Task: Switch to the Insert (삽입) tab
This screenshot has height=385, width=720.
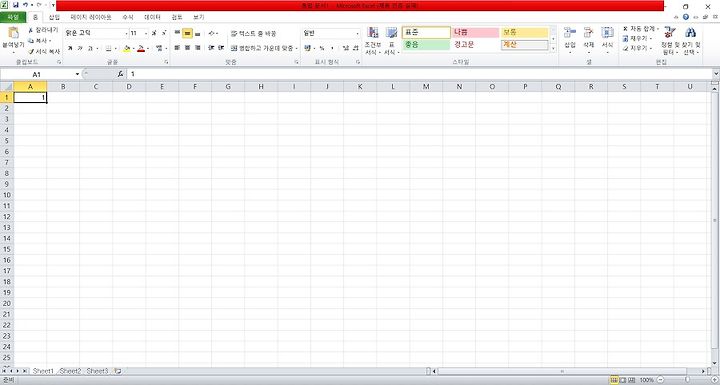Action: click(54, 17)
